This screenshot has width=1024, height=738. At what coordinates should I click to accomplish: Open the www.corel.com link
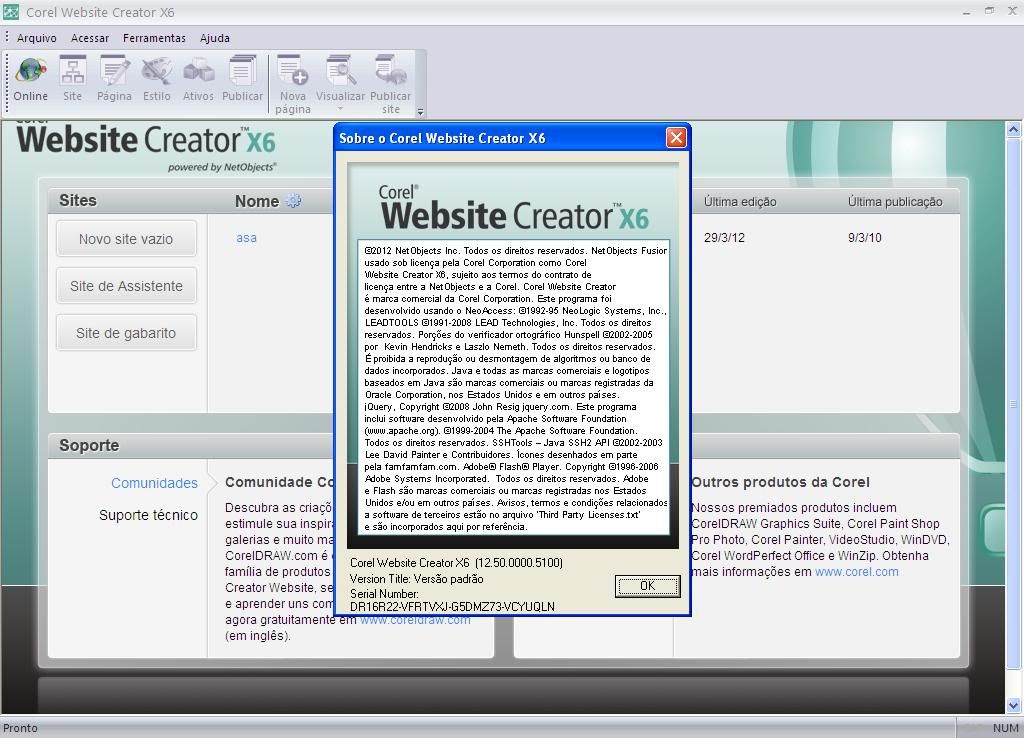coord(856,572)
